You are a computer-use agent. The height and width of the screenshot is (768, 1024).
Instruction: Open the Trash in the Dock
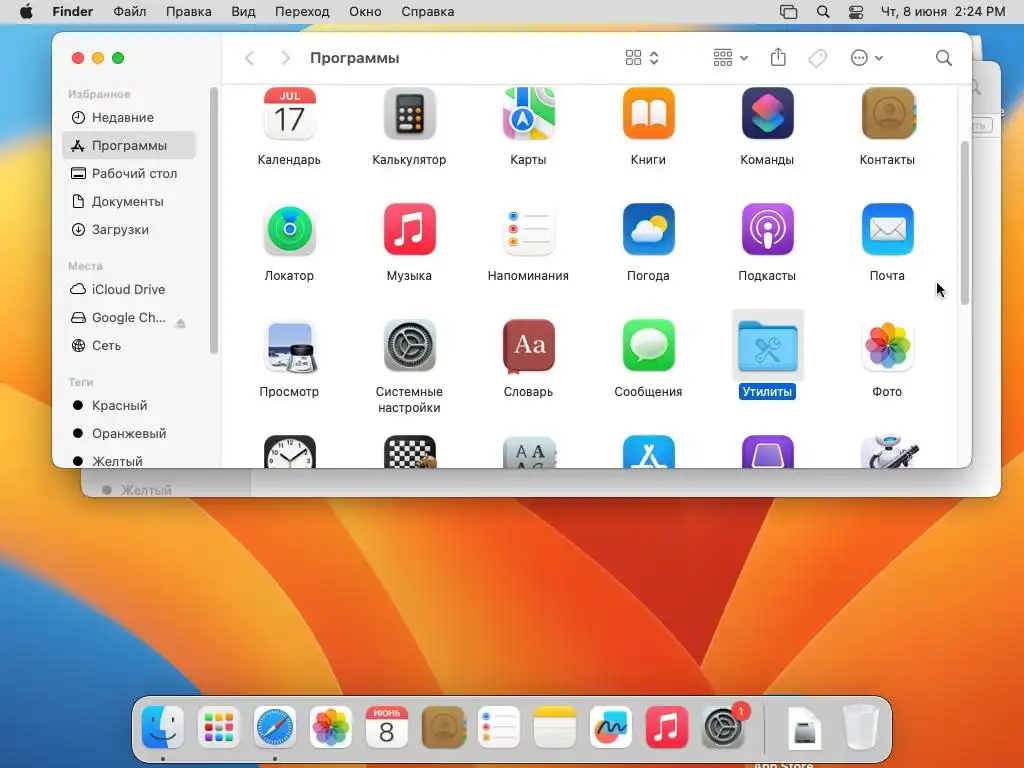tap(861, 727)
